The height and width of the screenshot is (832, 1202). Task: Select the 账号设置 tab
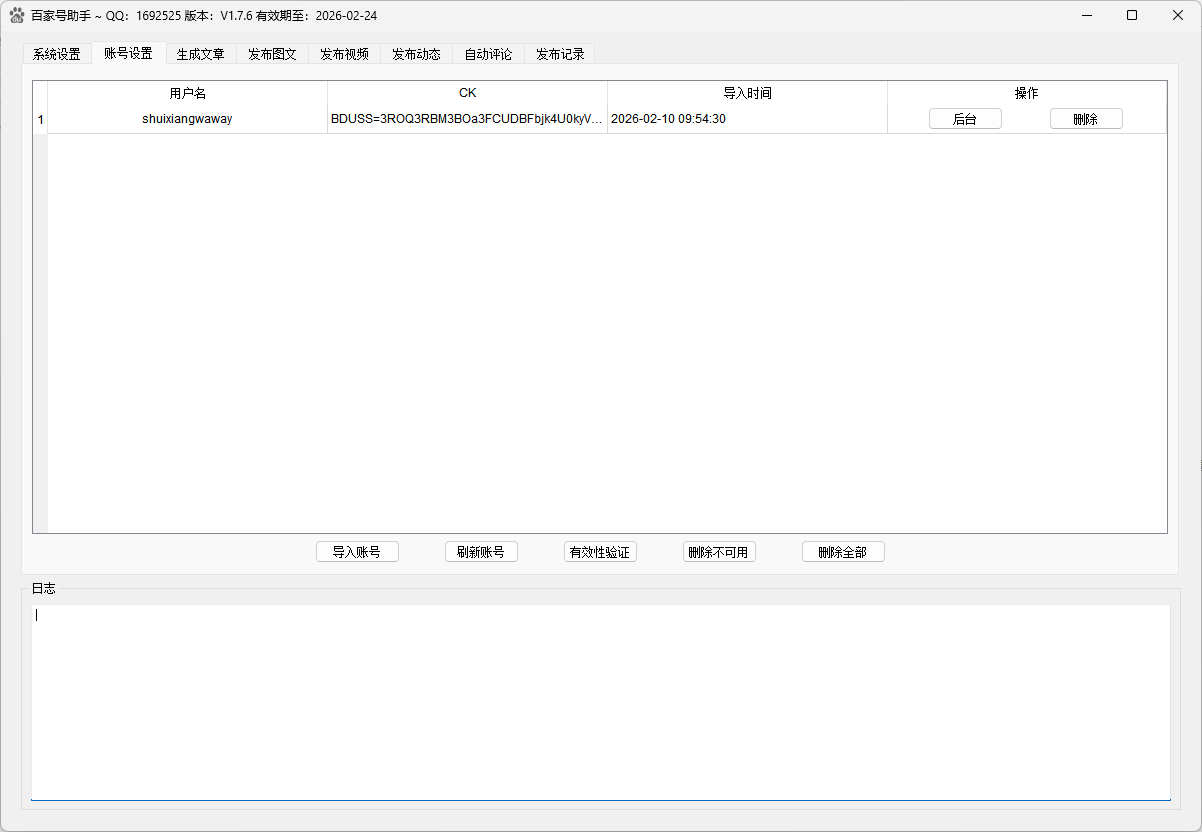point(128,54)
